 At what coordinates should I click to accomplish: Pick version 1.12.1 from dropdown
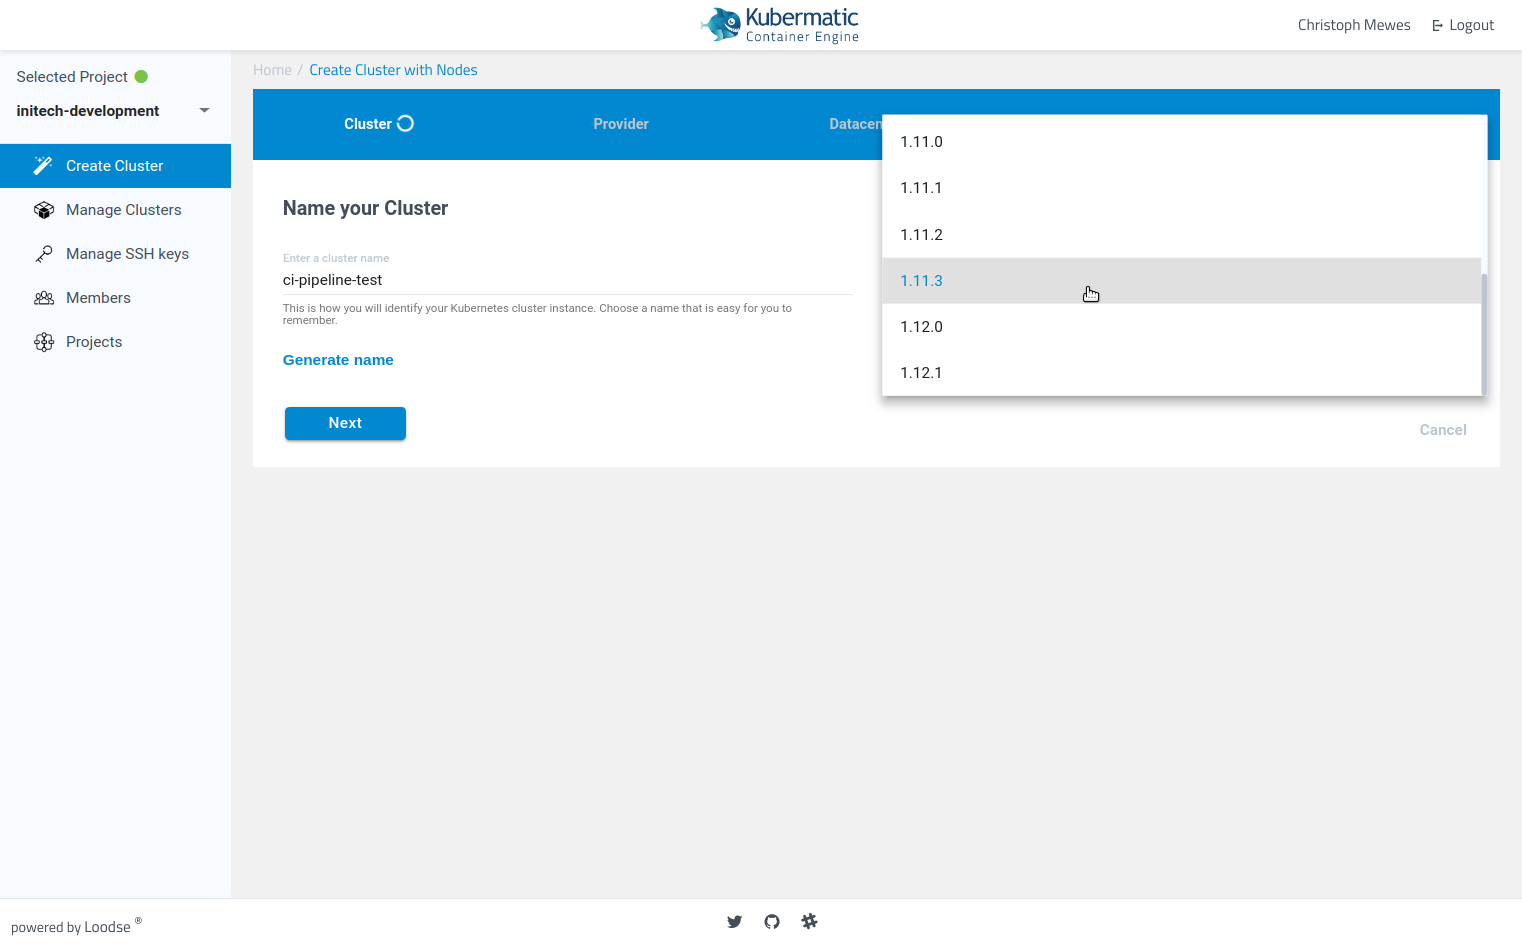click(1182, 373)
